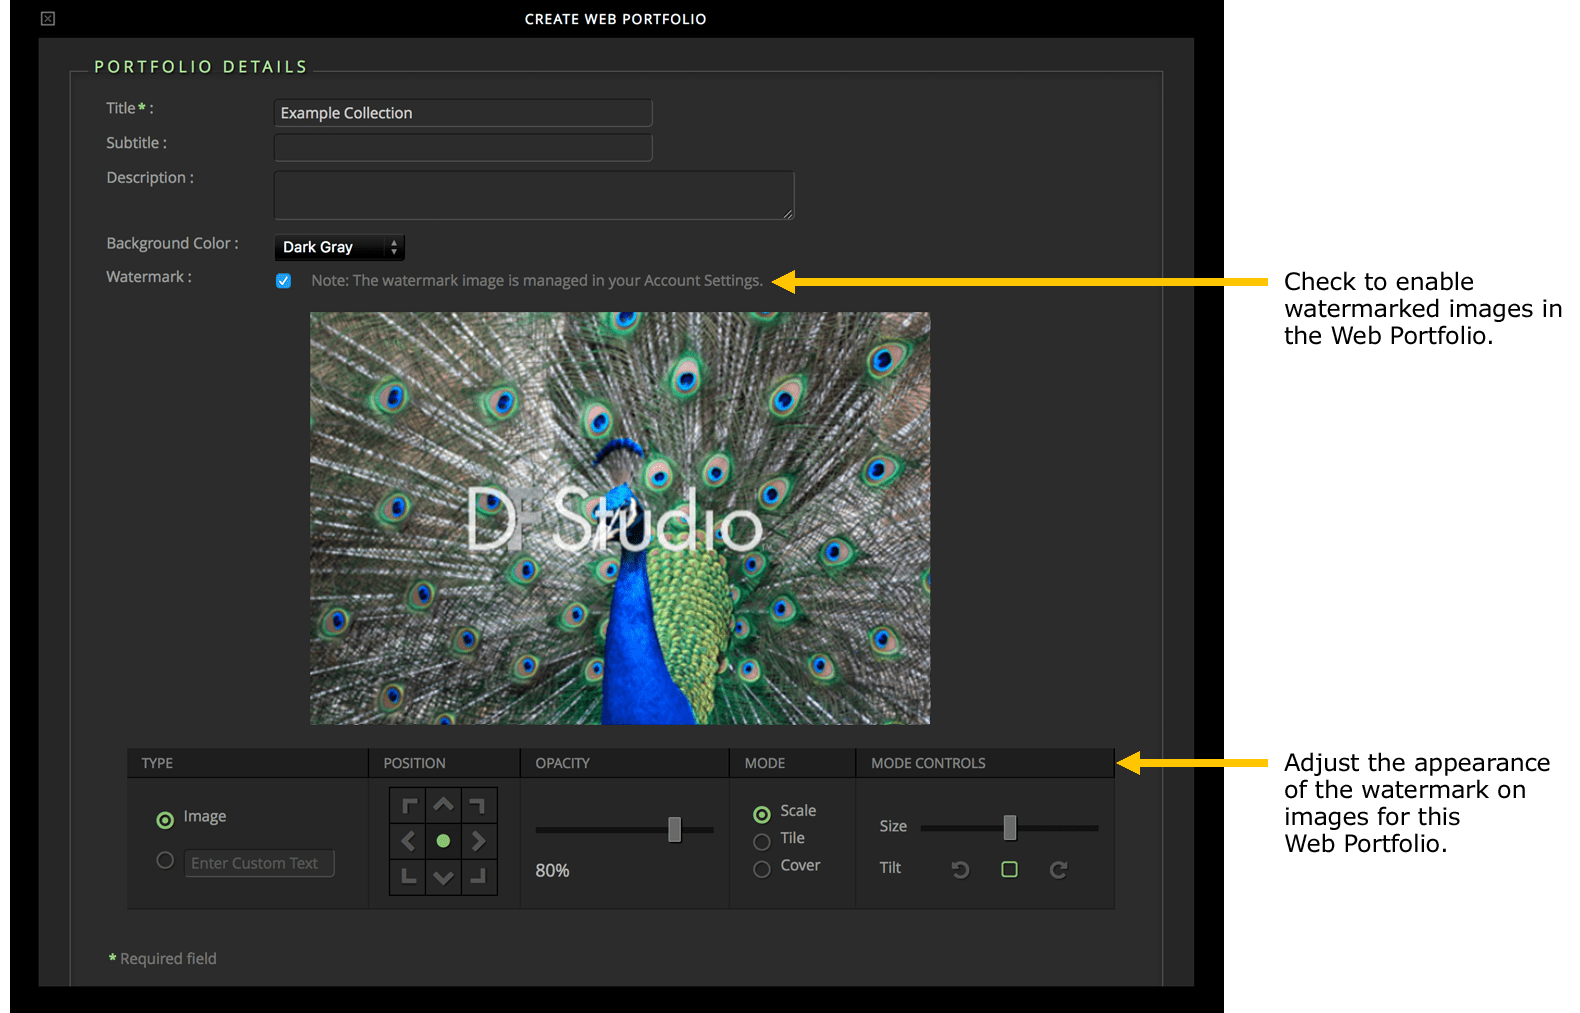The image size is (1580, 1013).
Task: Choose Cover watermark mode
Action: tap(762, 869)
